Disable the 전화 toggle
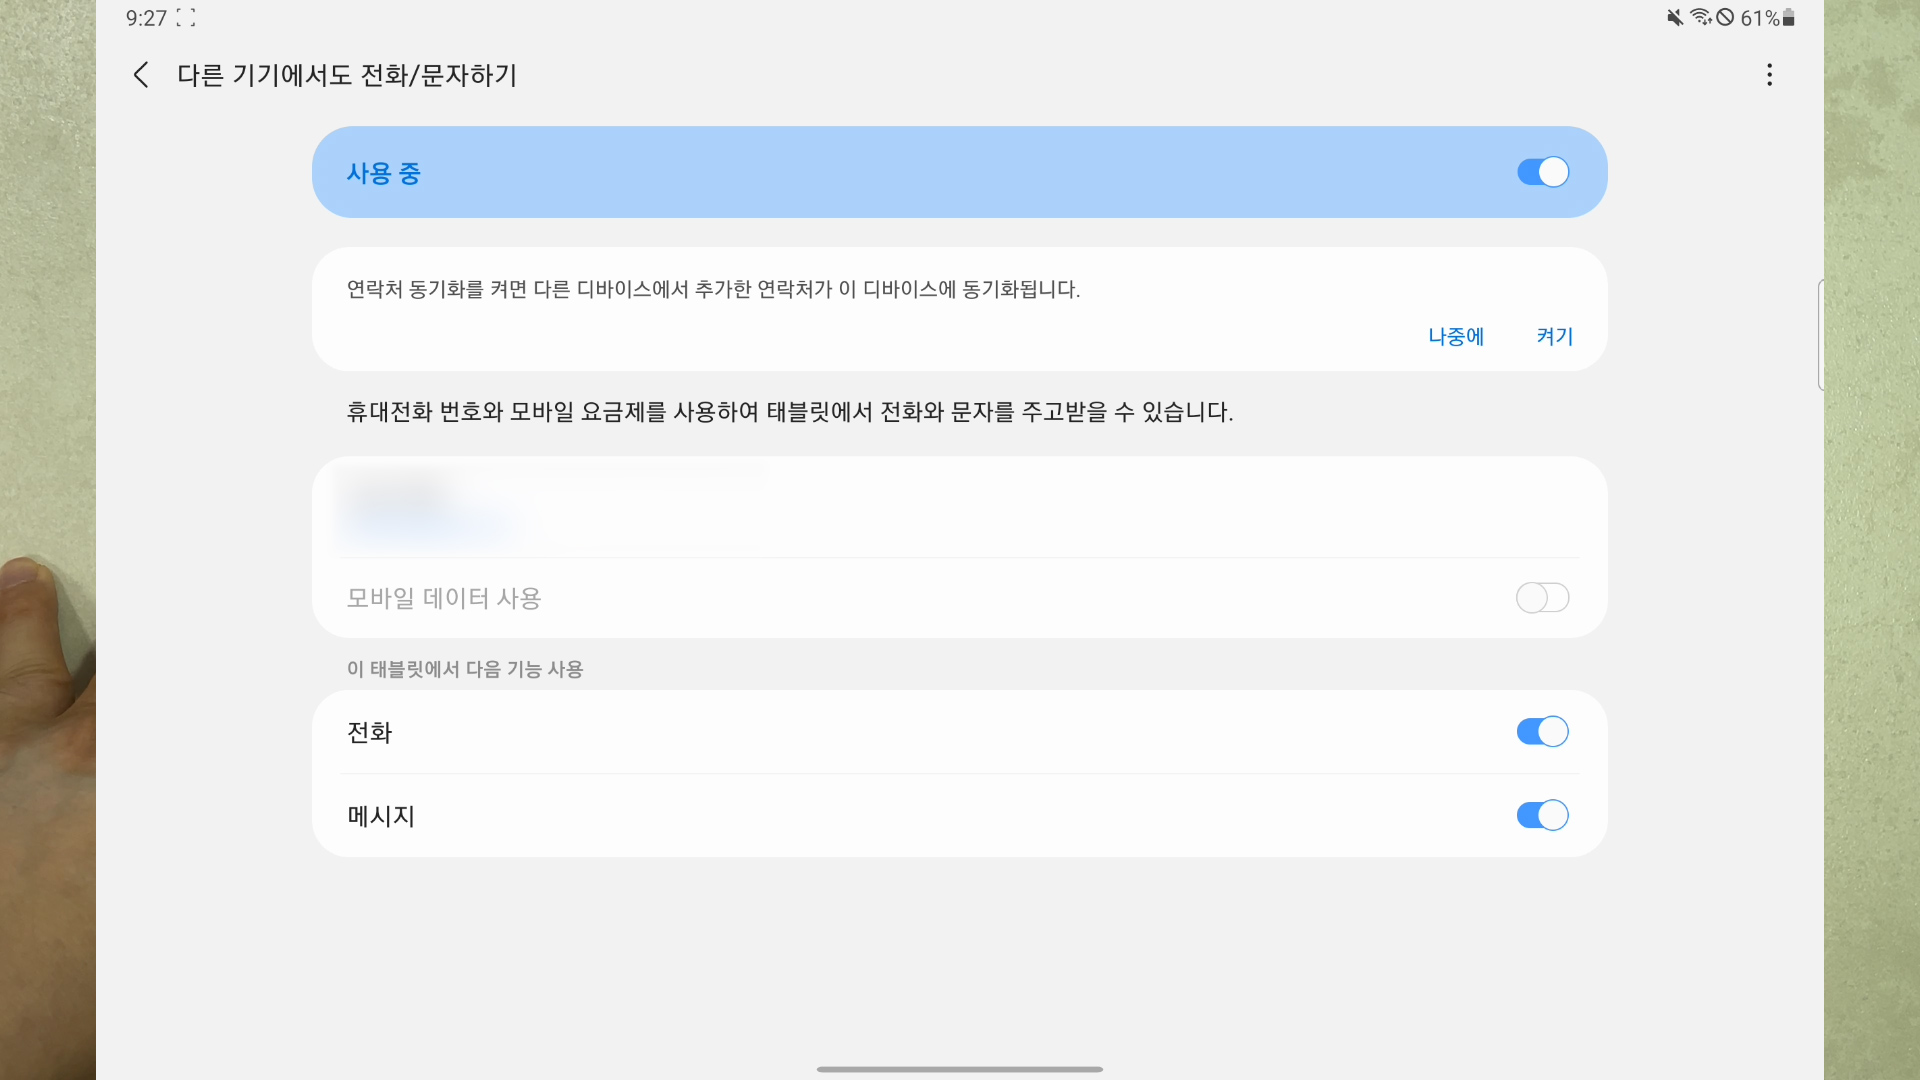The width and height of the screenshot is (1920, 1080). [1542, 732]
